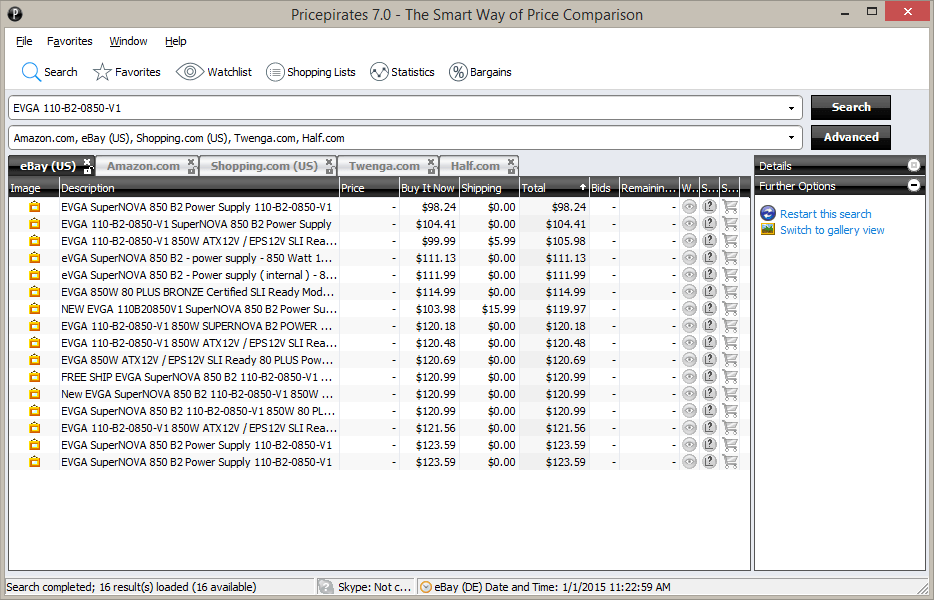
Task: Expand the Details panel
Action: 914,165
